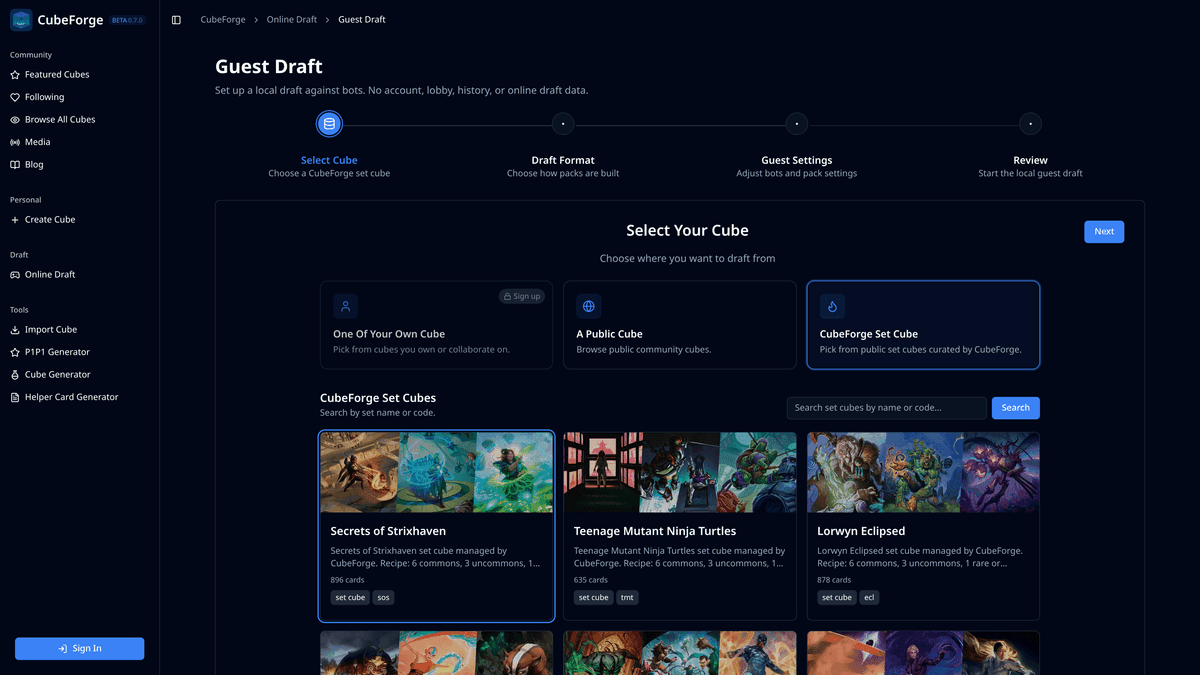Click the sos tag
The image size is (1200, 675).
coord(384,598)
